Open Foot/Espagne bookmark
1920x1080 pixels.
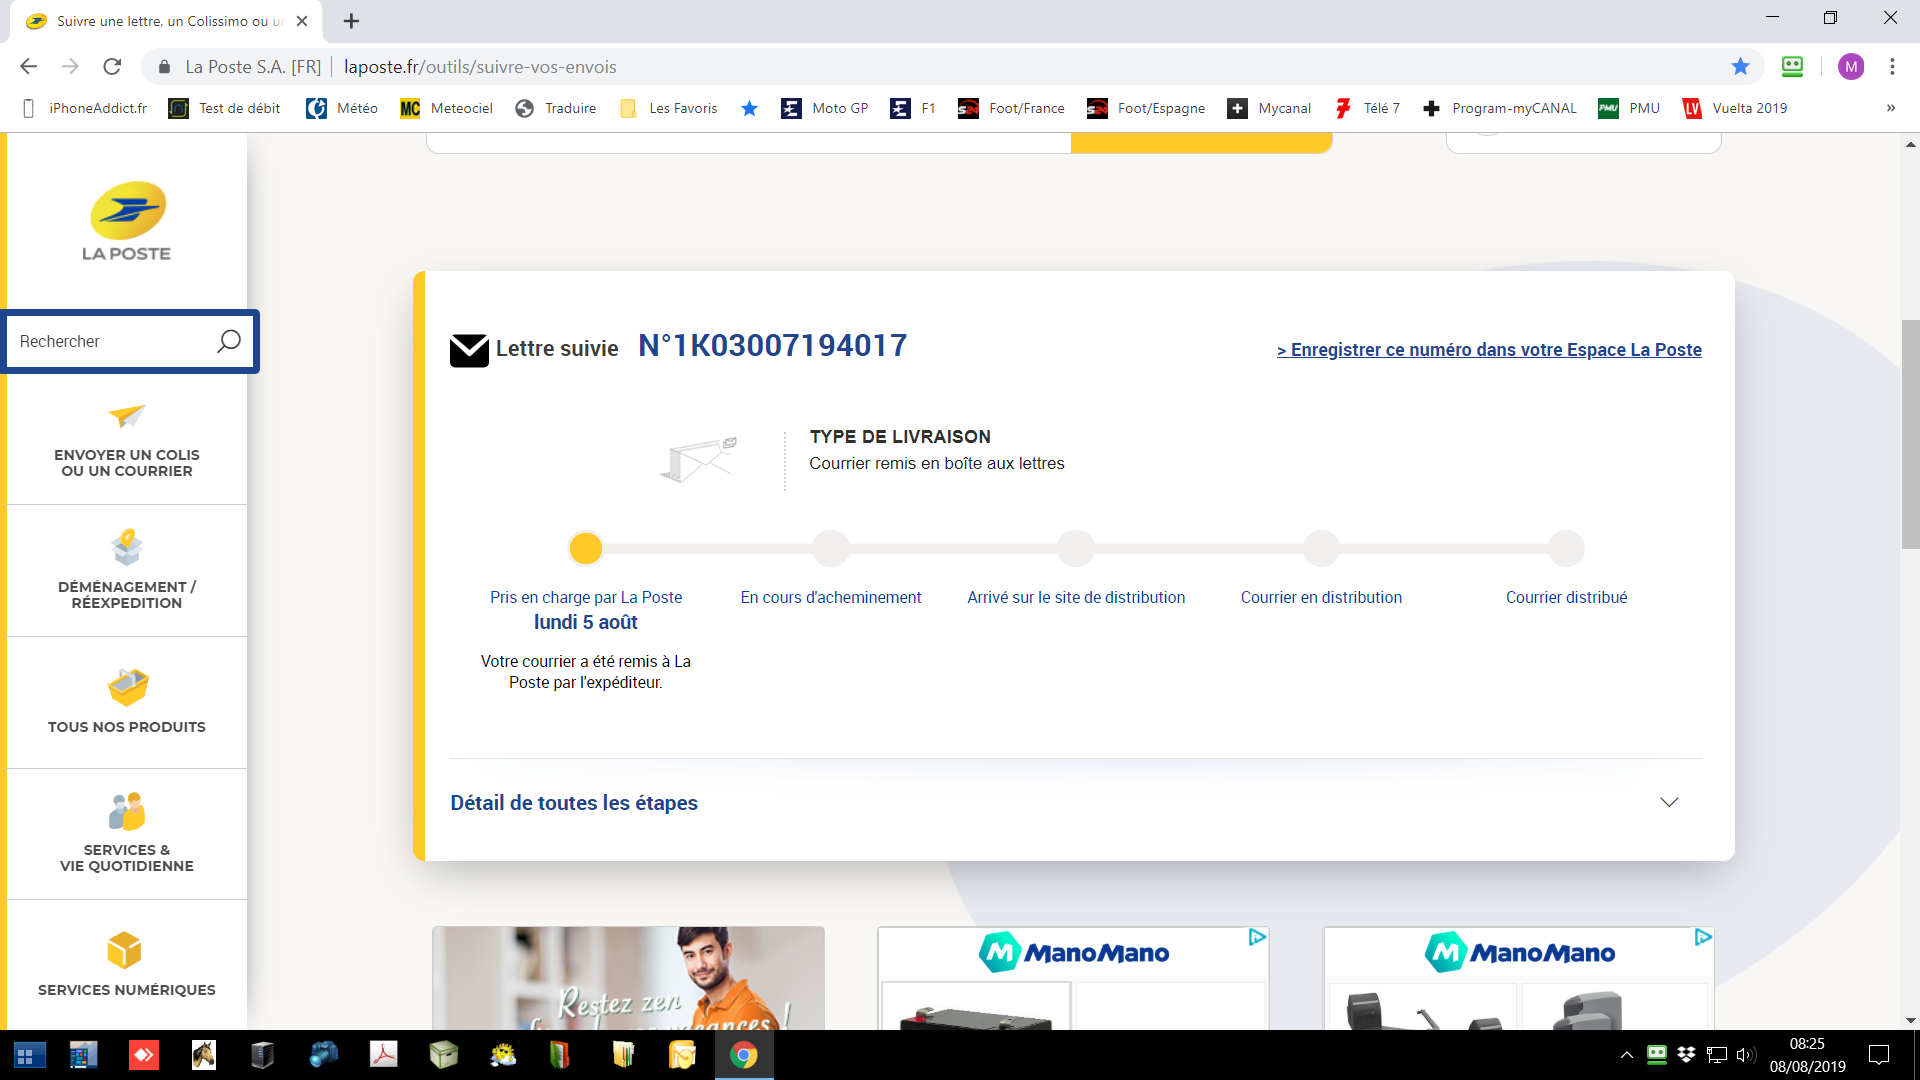[x=1146, y=108]
